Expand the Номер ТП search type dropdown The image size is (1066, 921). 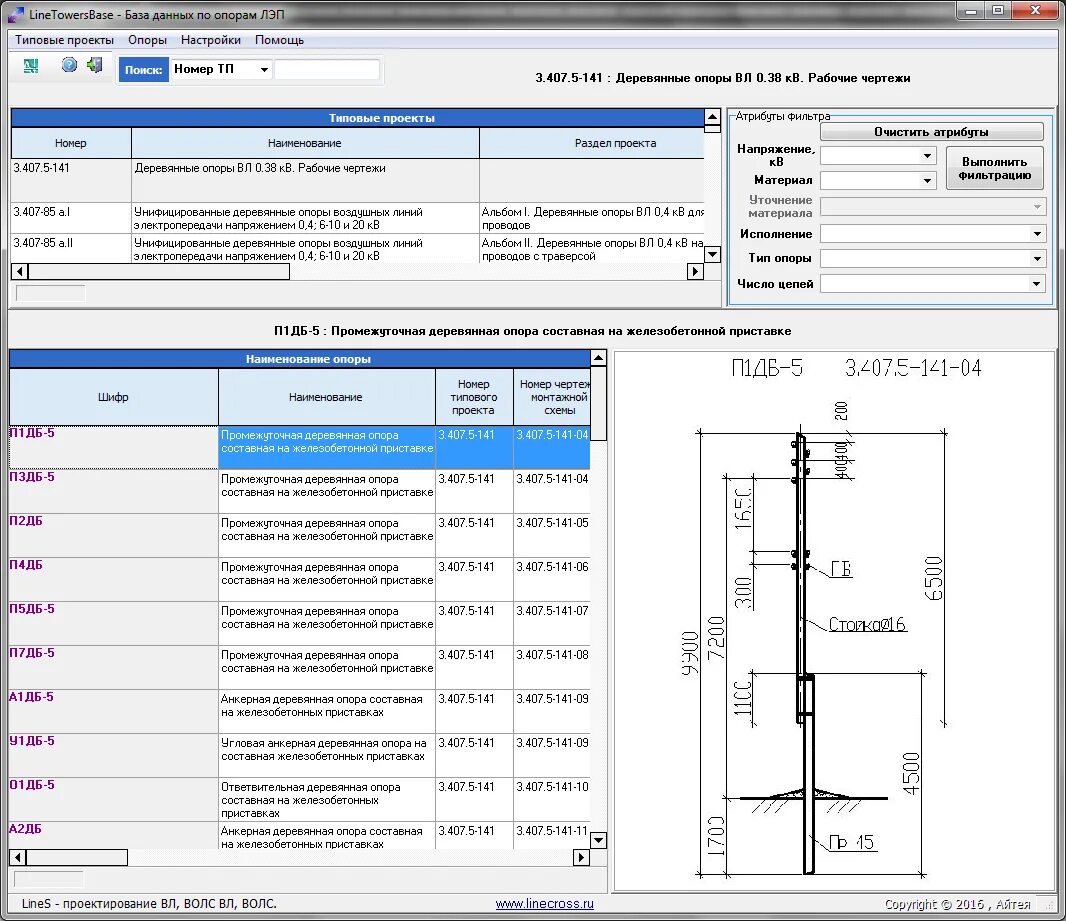(264, 69)
